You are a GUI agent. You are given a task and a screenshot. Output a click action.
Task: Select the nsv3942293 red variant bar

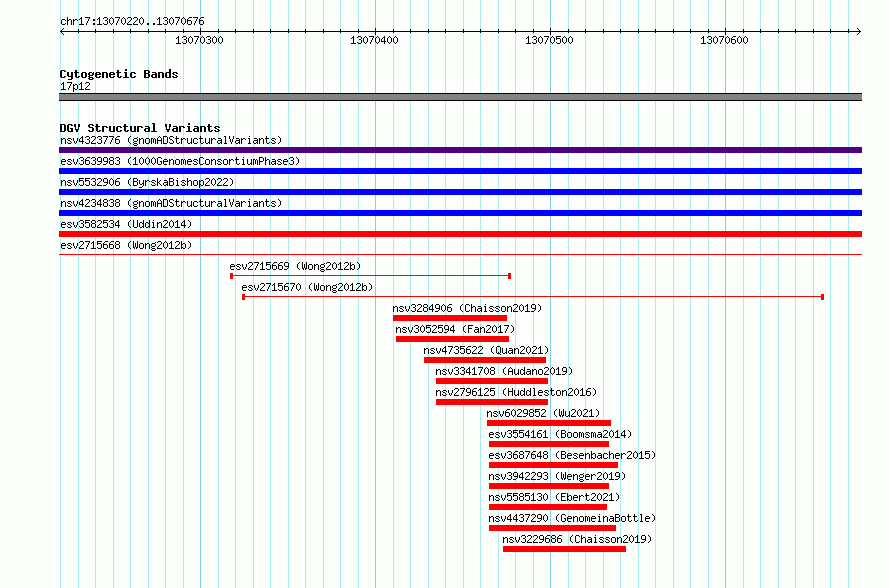tap(549, 486)
